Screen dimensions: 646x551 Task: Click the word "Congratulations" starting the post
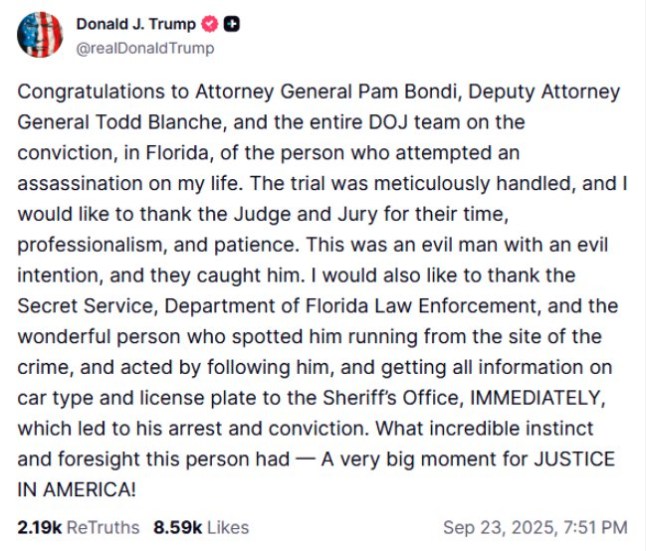click(x=88, y=91)
